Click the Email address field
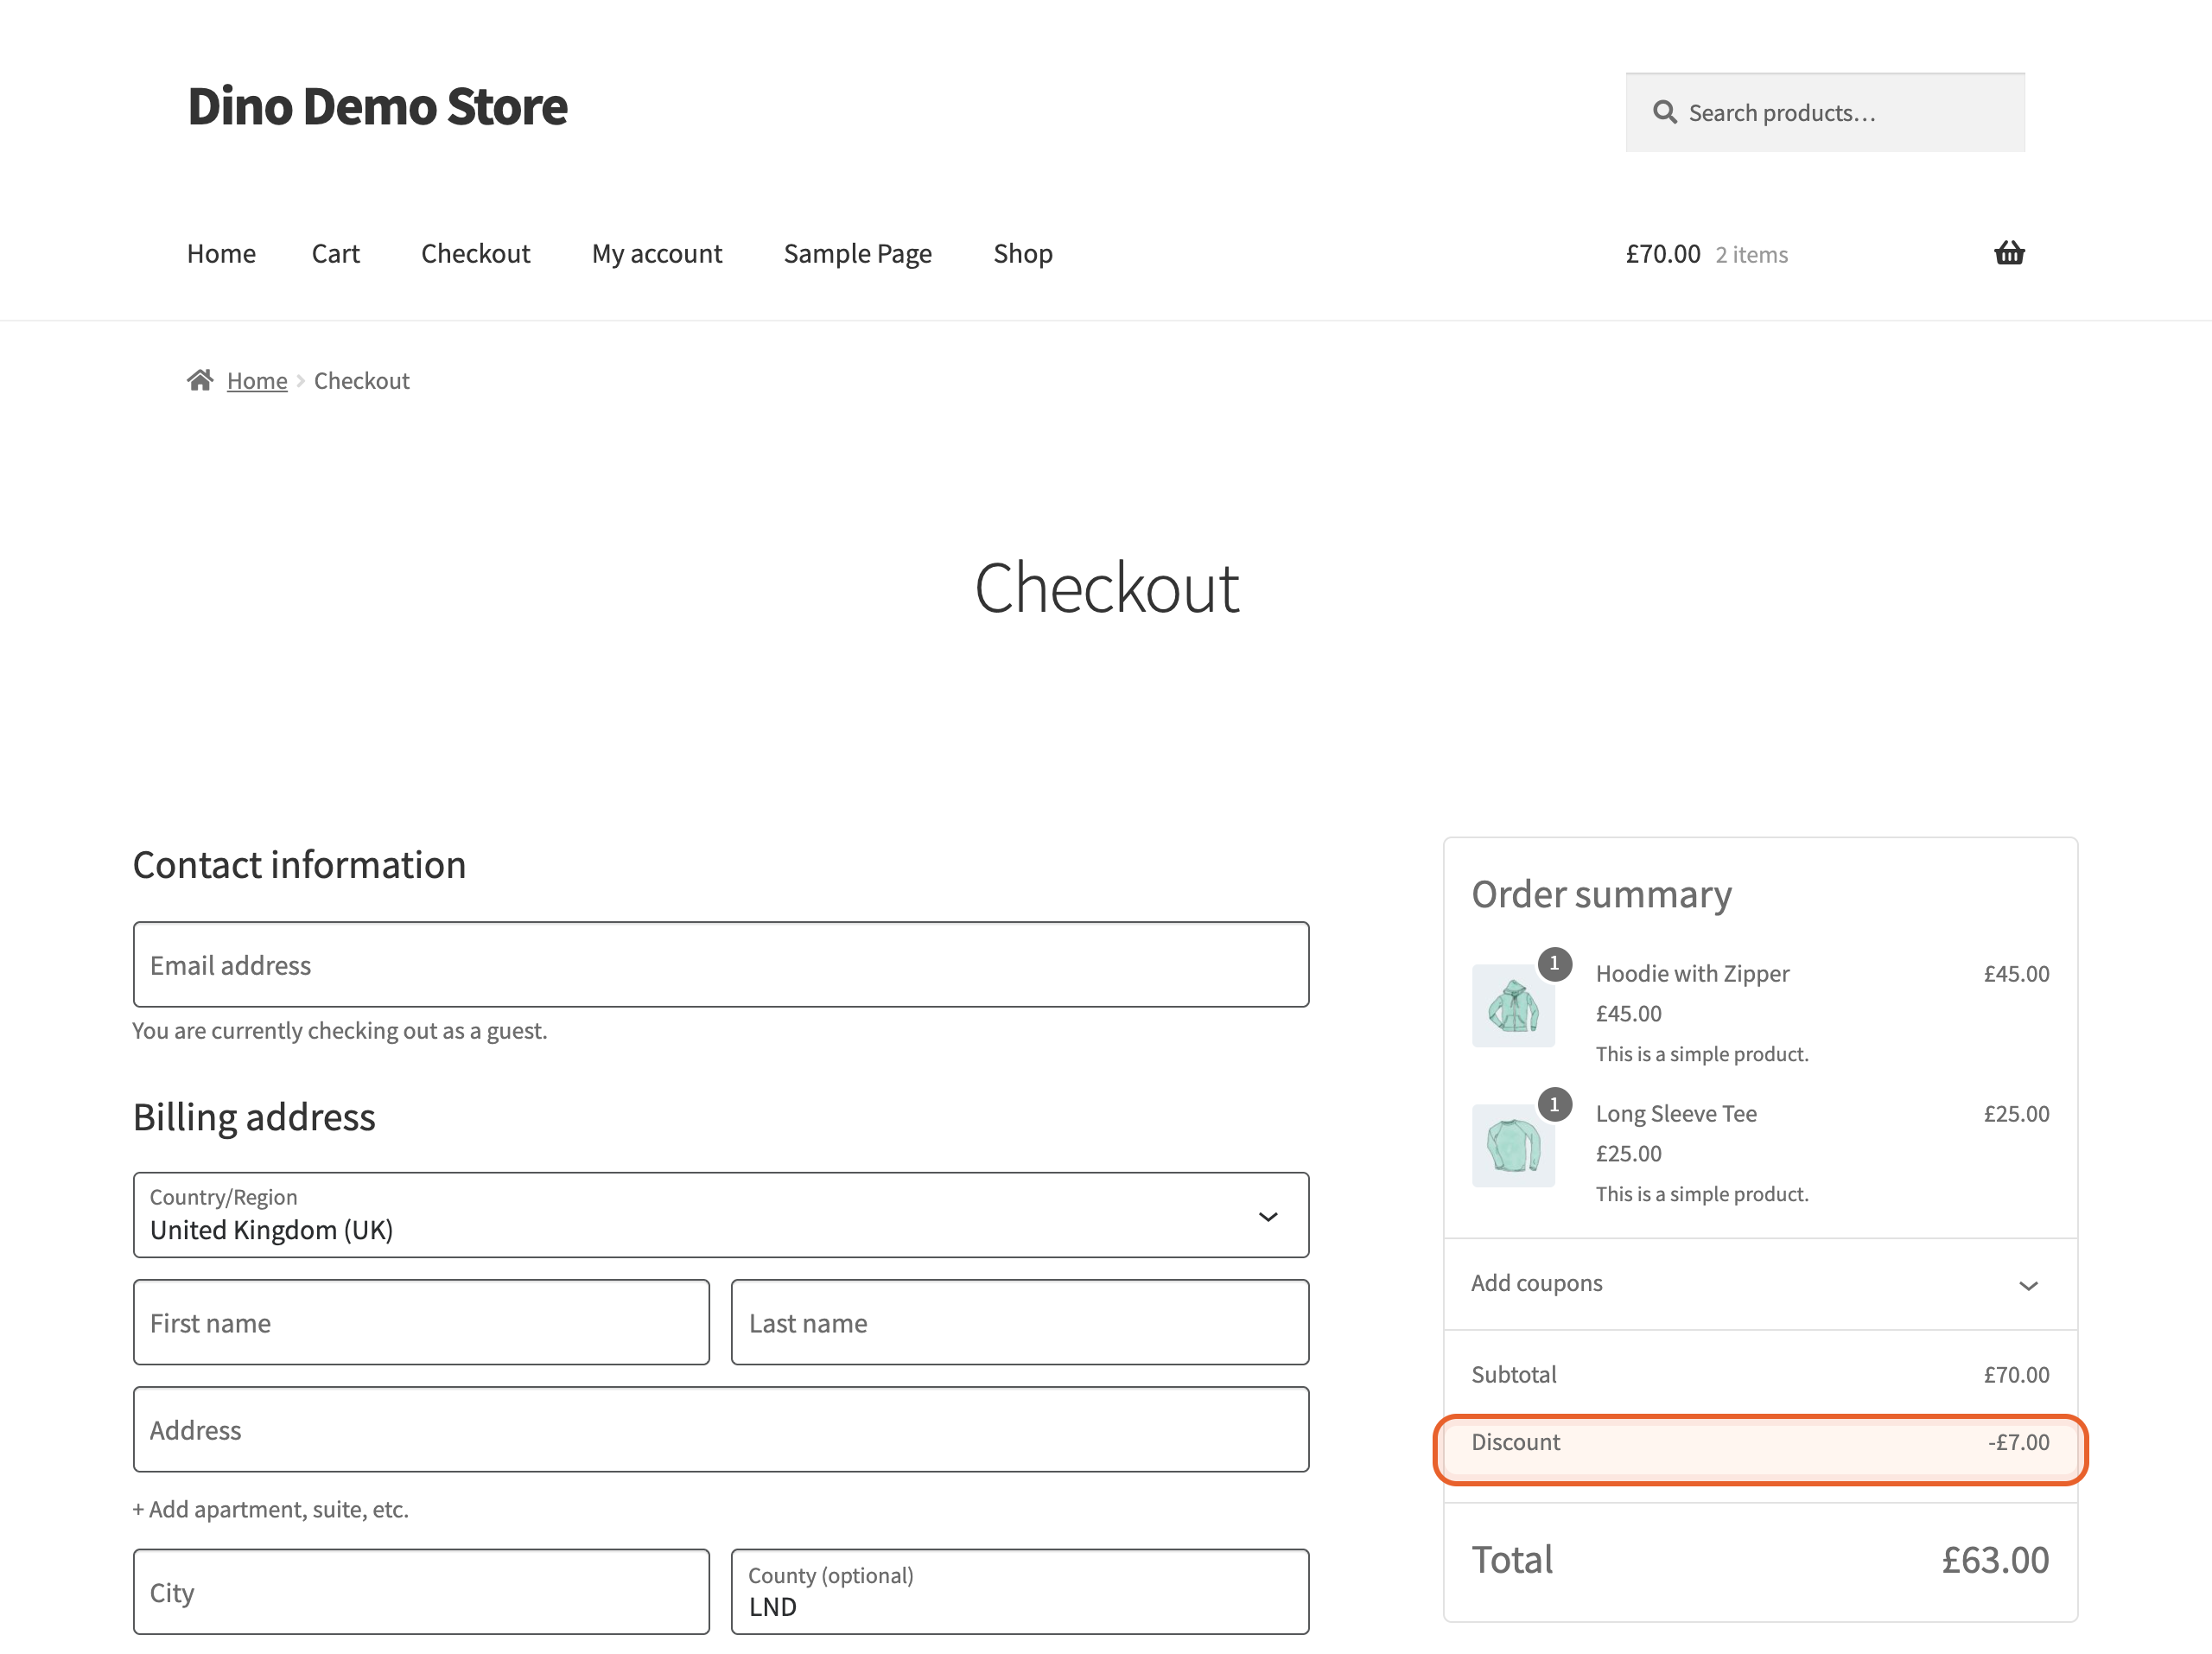The height and width of the screenshot is (1654, 2212). pos(721,964)
